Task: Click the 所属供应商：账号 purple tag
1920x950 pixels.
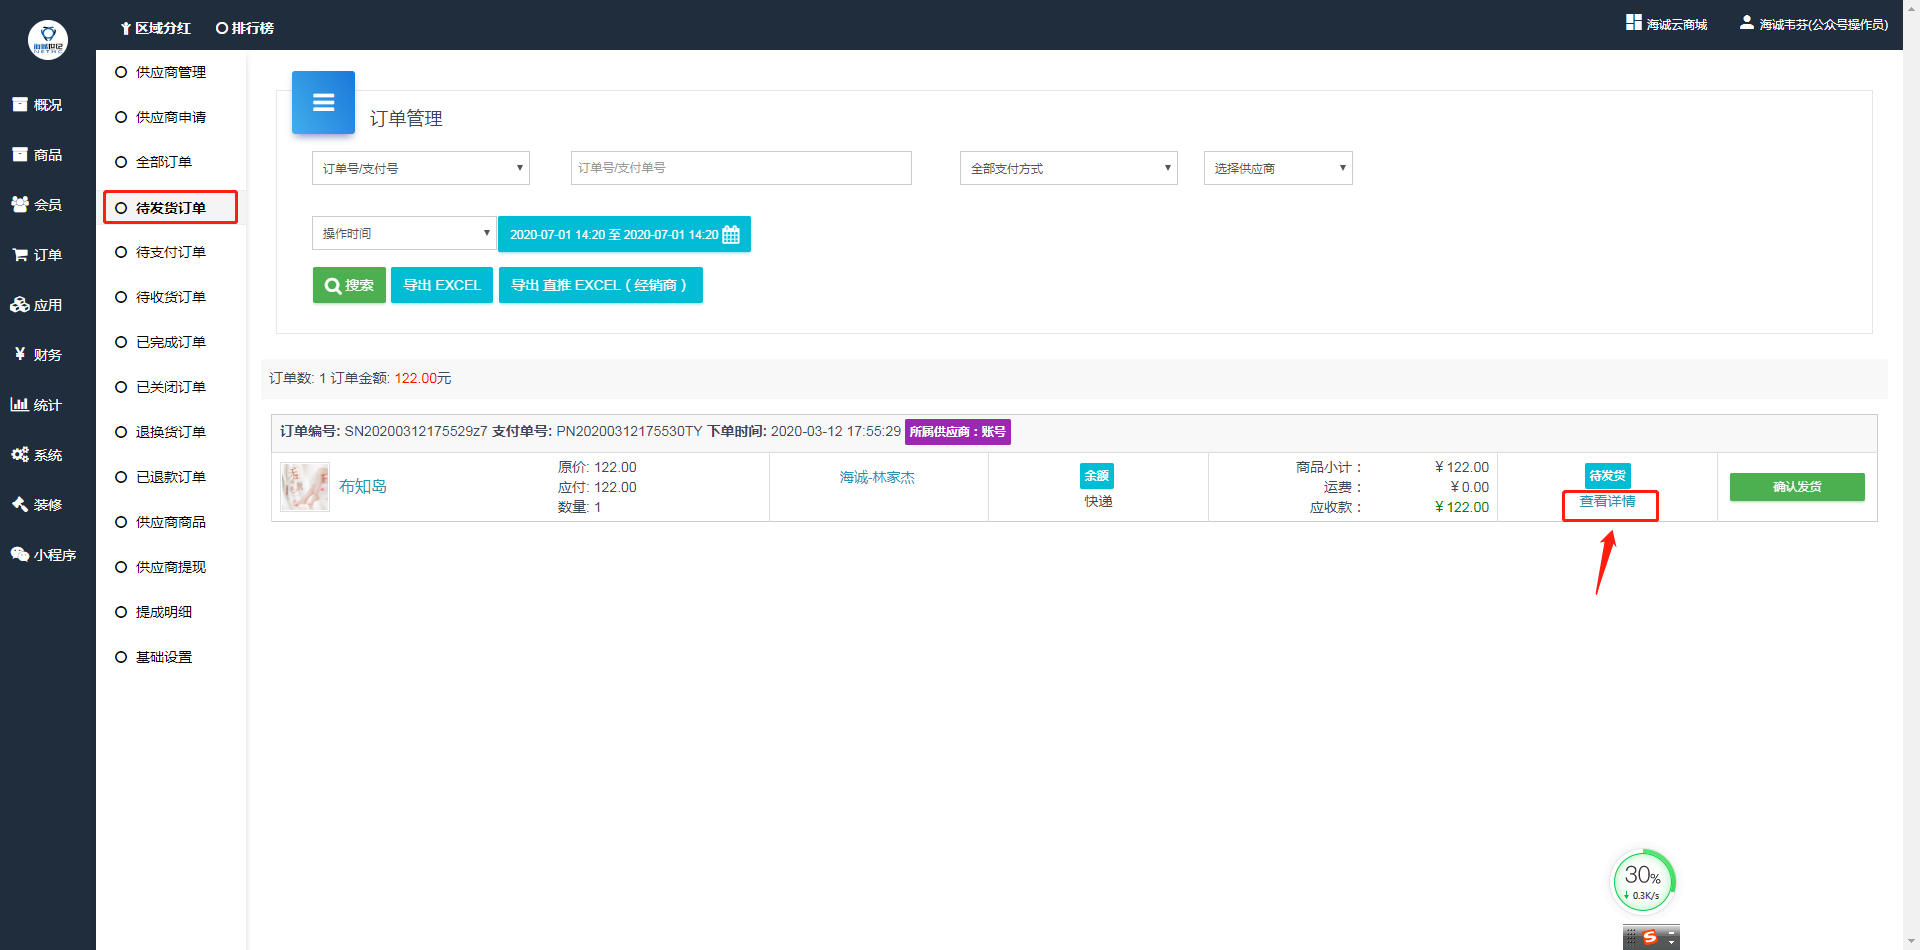Action: [958, 432]
